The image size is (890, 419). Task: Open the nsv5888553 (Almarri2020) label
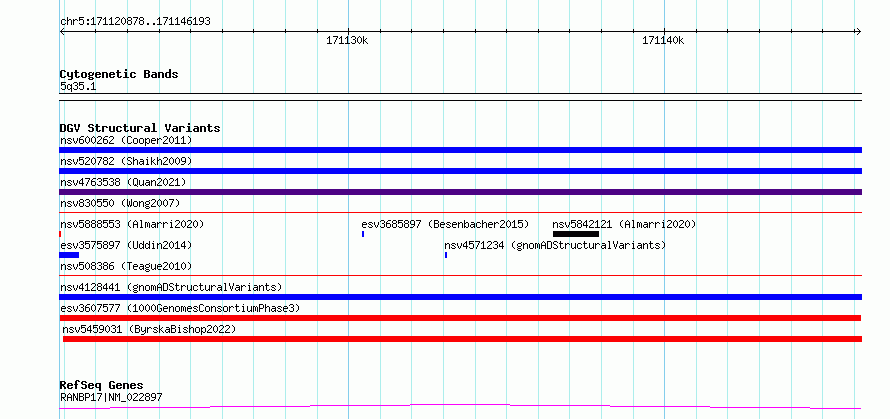point(132,224)
